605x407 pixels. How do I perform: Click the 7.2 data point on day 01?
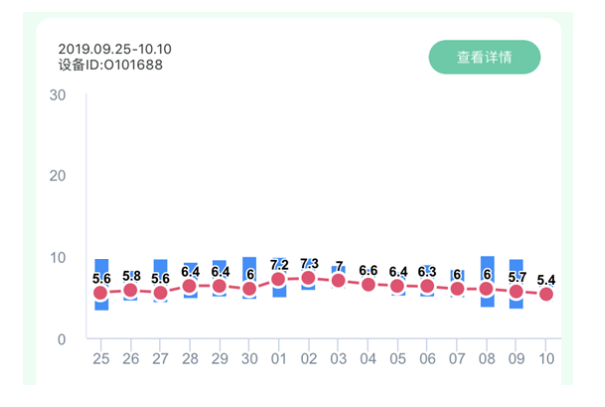point(279,279)
